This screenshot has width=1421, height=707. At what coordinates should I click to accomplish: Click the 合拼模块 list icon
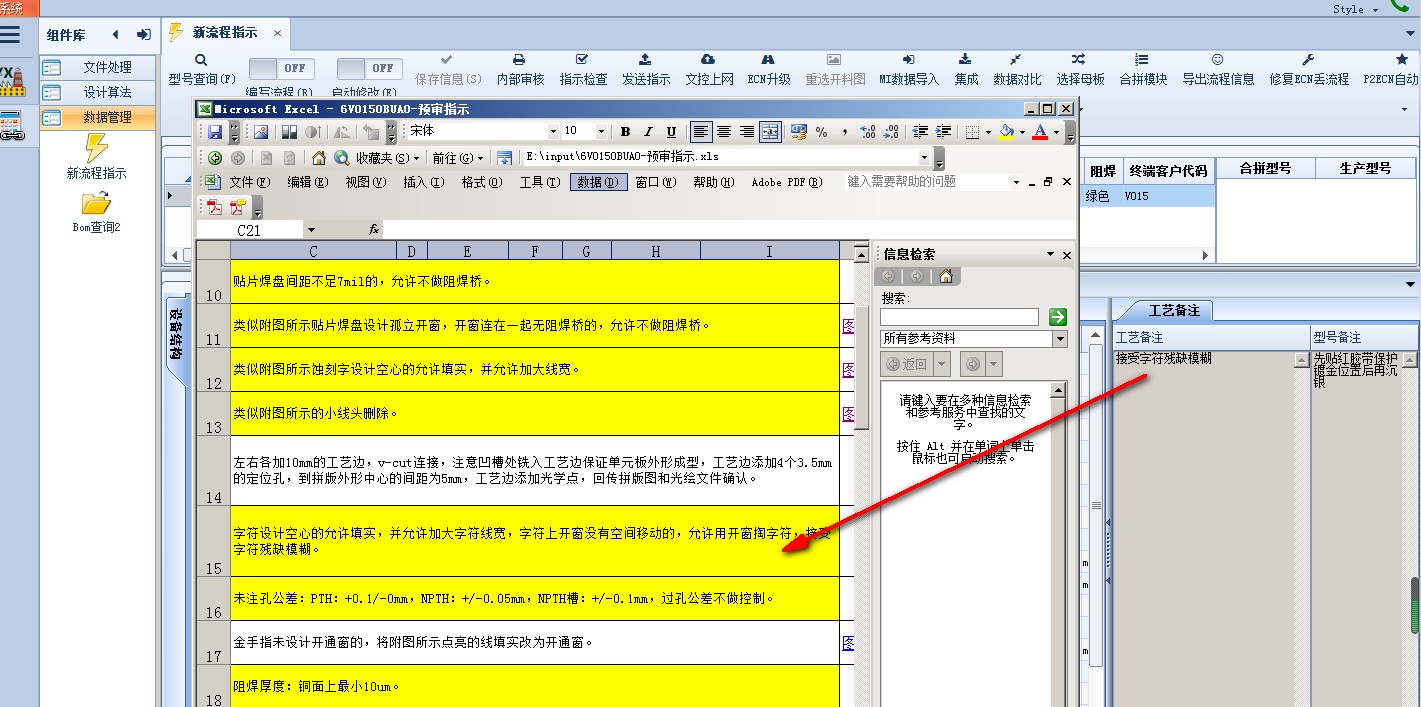1142,60
